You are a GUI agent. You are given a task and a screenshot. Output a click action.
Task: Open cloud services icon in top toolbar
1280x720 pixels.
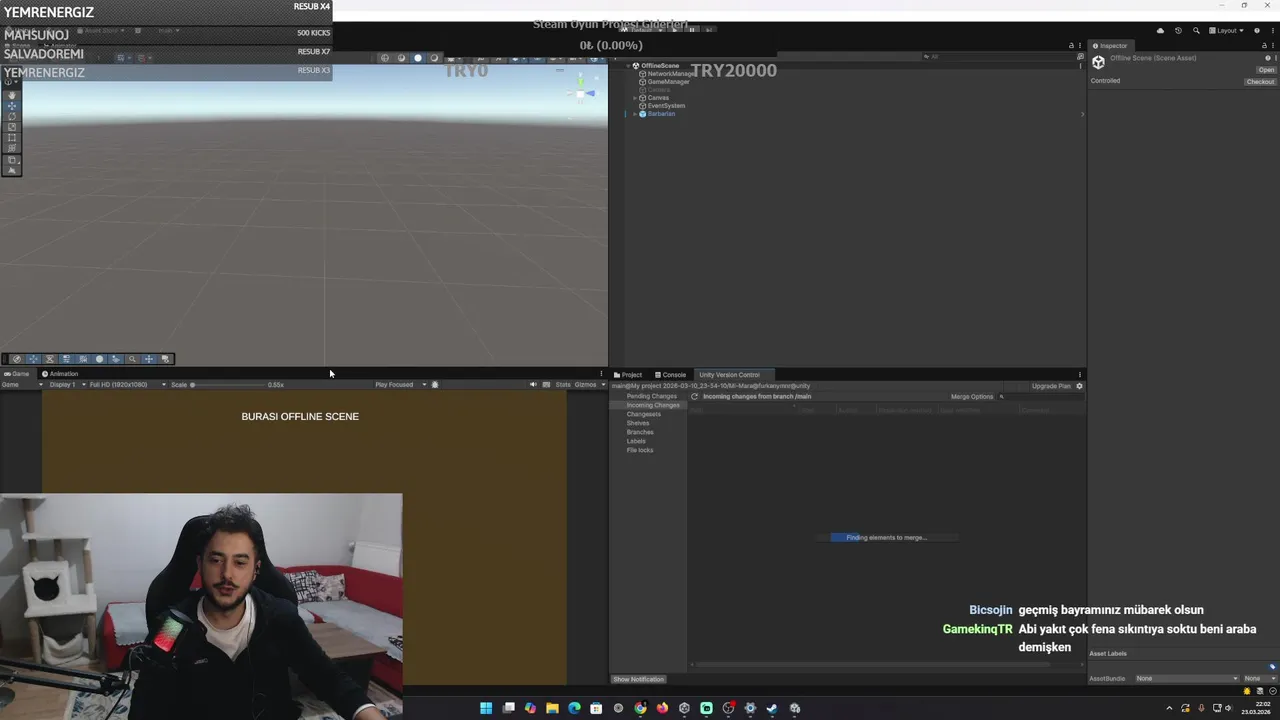tap(1160, 31)
